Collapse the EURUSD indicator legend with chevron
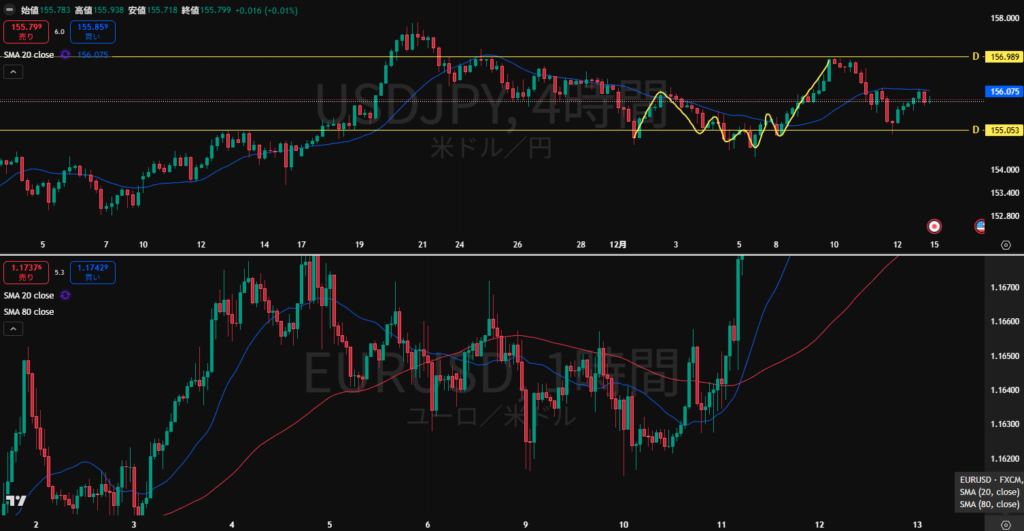 point(12,328)
